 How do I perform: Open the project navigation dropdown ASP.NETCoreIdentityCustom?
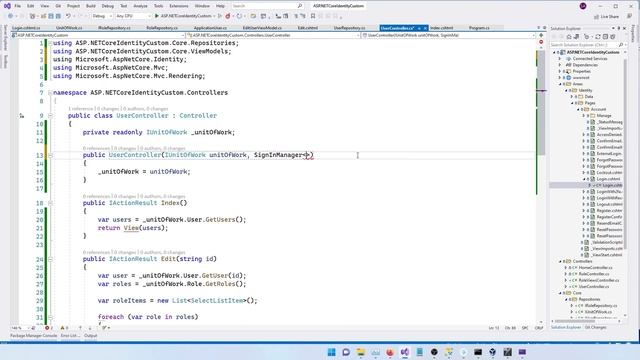pos(98,36)
